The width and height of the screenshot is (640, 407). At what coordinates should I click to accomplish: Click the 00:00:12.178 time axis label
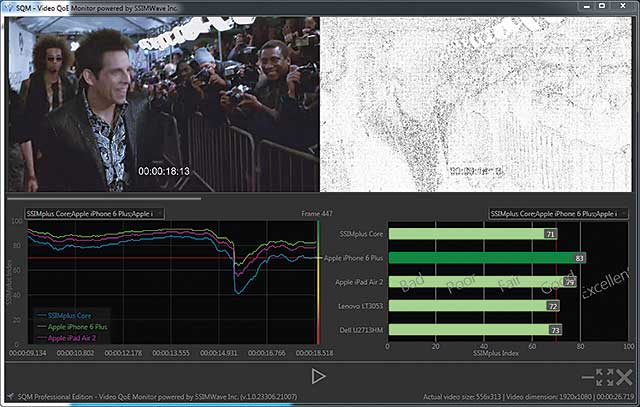tap(123, 353)
